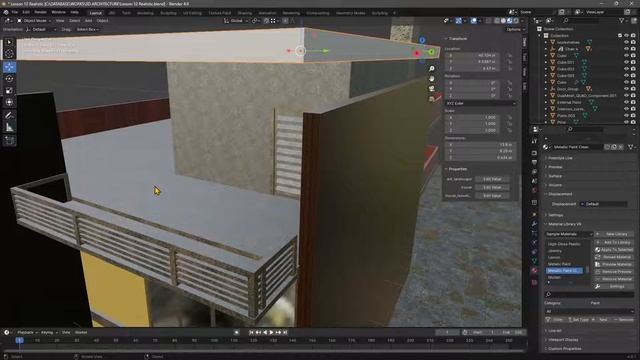Click the Add To Library button
The width and height of the screenshot is (640, 360).
pos(614,242)
